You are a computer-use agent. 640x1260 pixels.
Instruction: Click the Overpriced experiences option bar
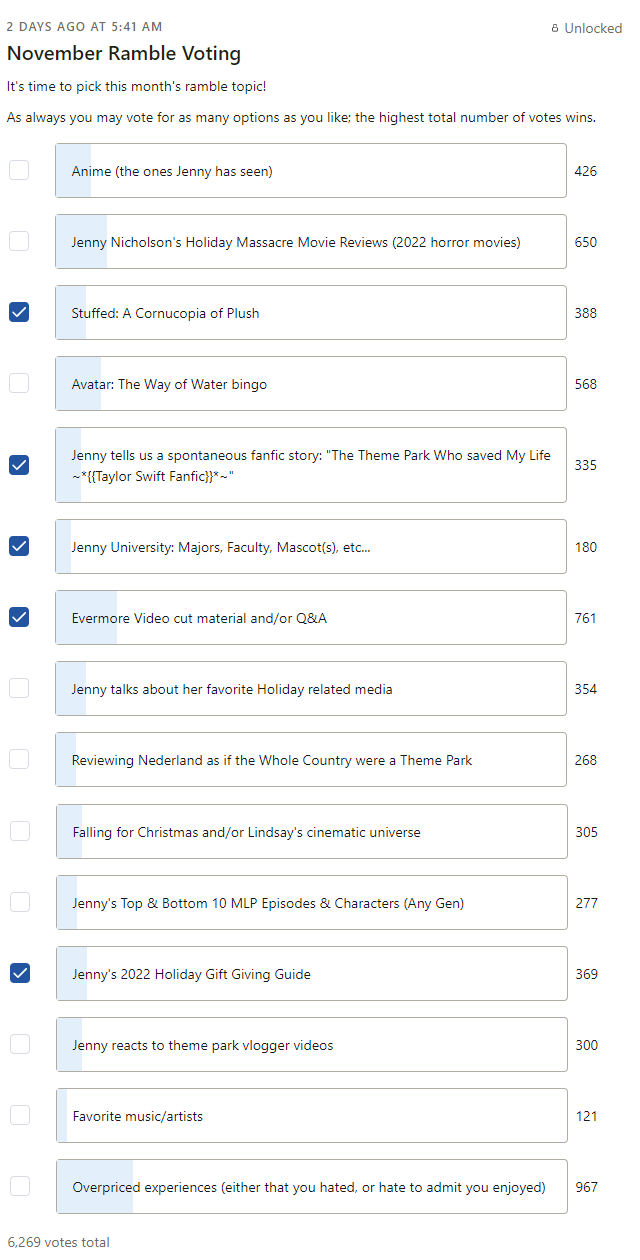click(x=311, y=1187)
